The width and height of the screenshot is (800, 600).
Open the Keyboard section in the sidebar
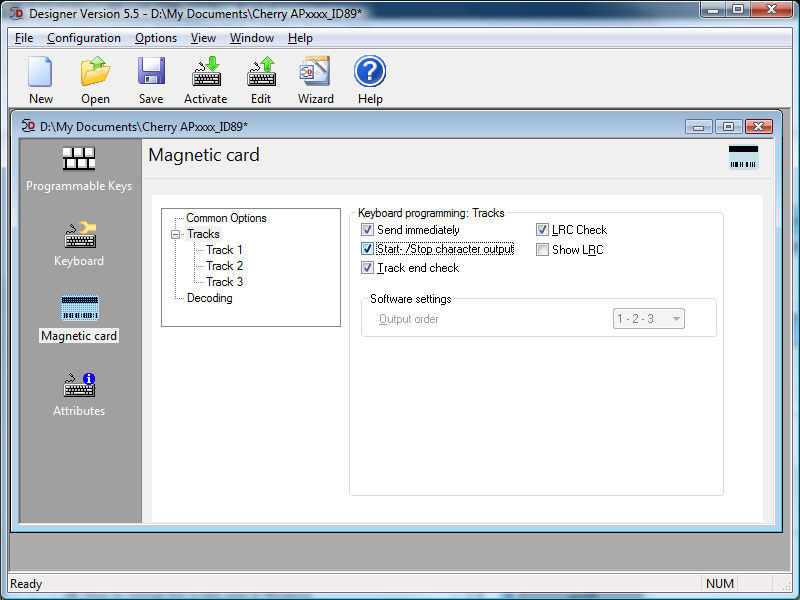(79, 244)
